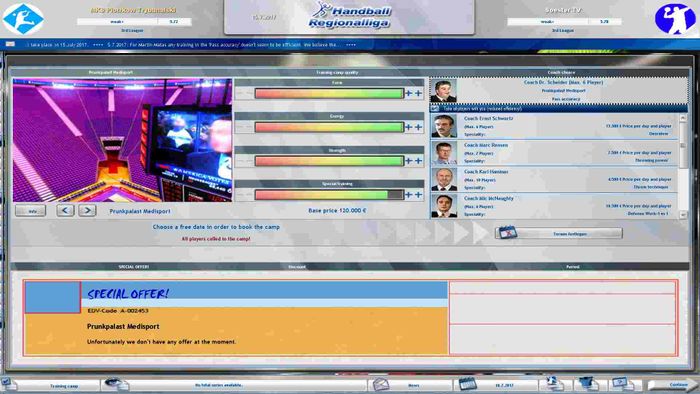Click the coach list scrollbar down arrow
This screenshot has height=394, width=700.
683,215
